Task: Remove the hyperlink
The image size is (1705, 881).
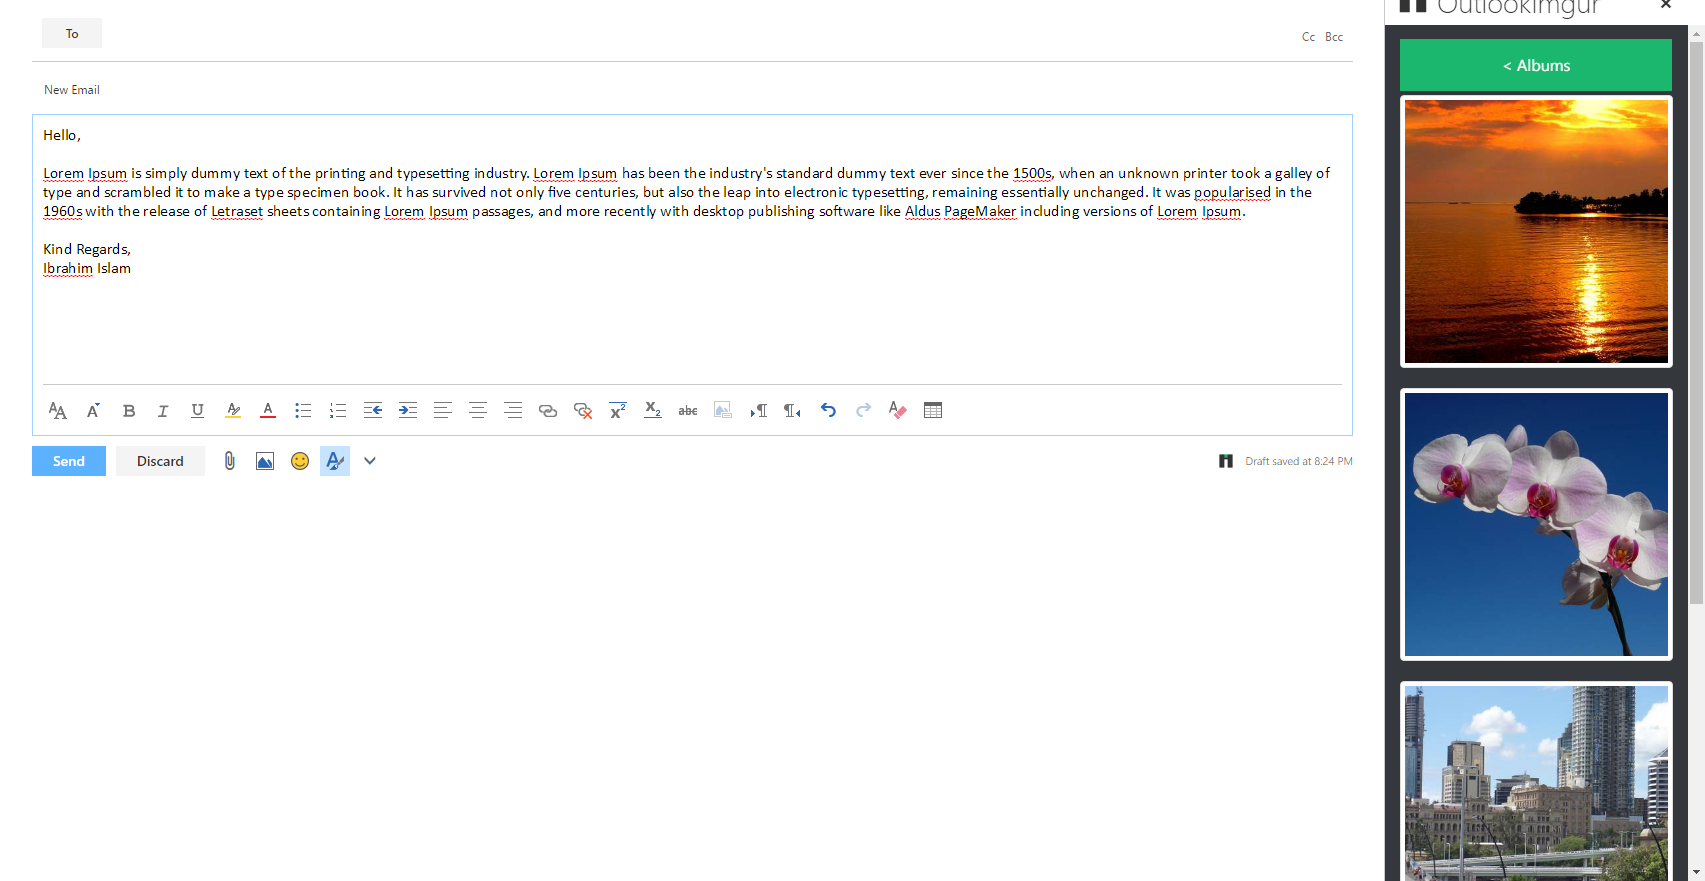Action: 583,410
